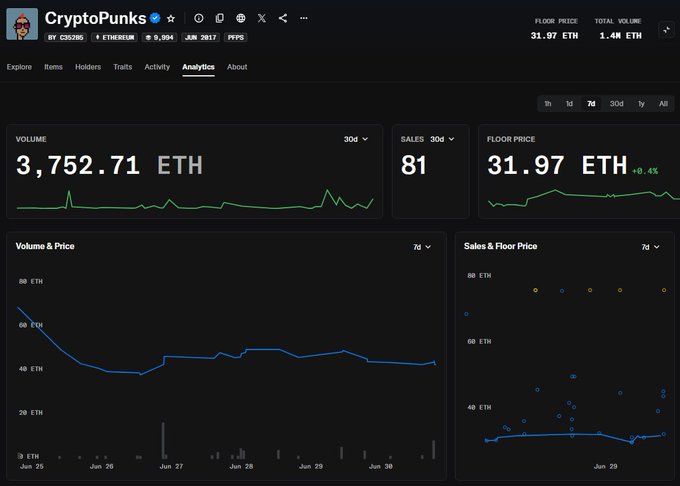Click the 9,994 items tag
Screen dimensions: 680x486
[x=160, y=38]
